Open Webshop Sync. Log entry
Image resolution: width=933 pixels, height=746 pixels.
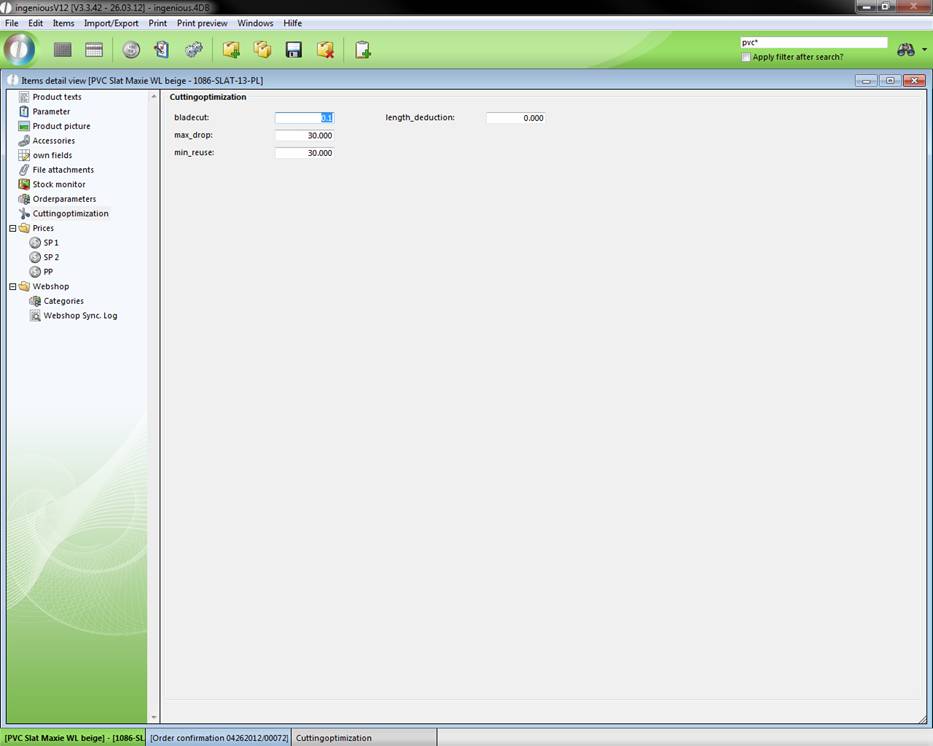point(80,316)
